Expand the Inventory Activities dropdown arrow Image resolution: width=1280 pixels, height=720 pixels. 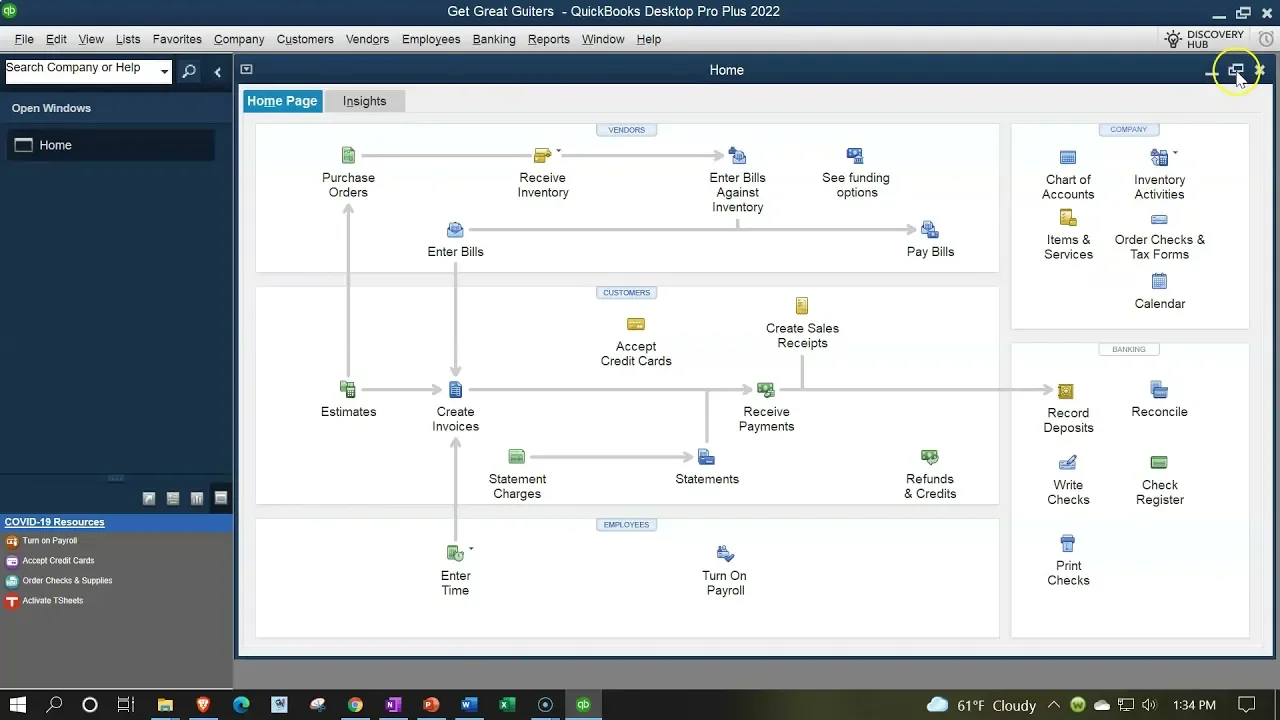[1175, 153]
